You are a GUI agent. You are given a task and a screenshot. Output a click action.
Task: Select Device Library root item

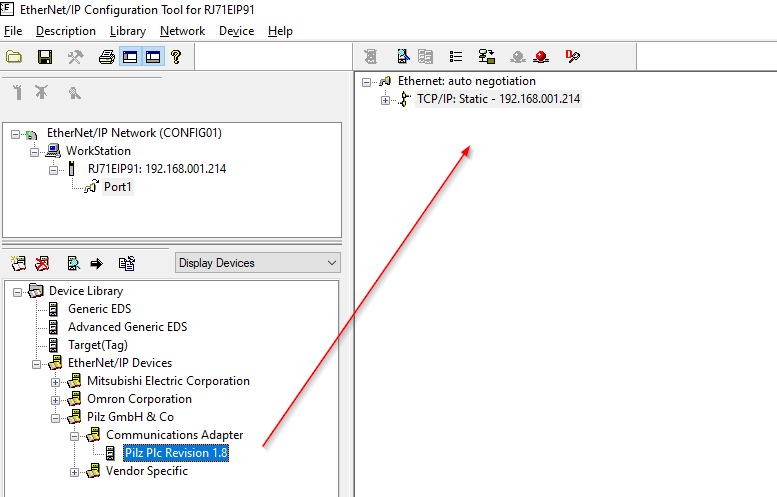[x=86, y=291]
